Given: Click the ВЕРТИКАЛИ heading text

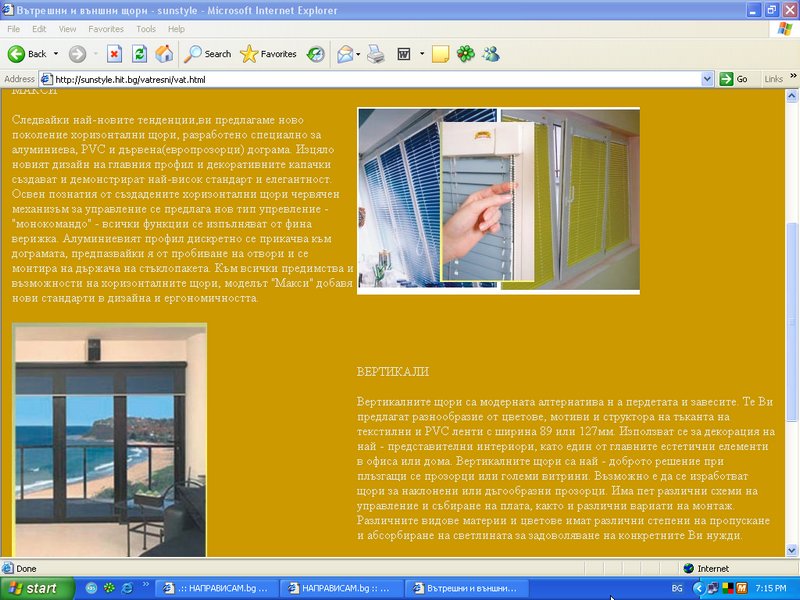Looking at the screenshot, I should 393,371.
